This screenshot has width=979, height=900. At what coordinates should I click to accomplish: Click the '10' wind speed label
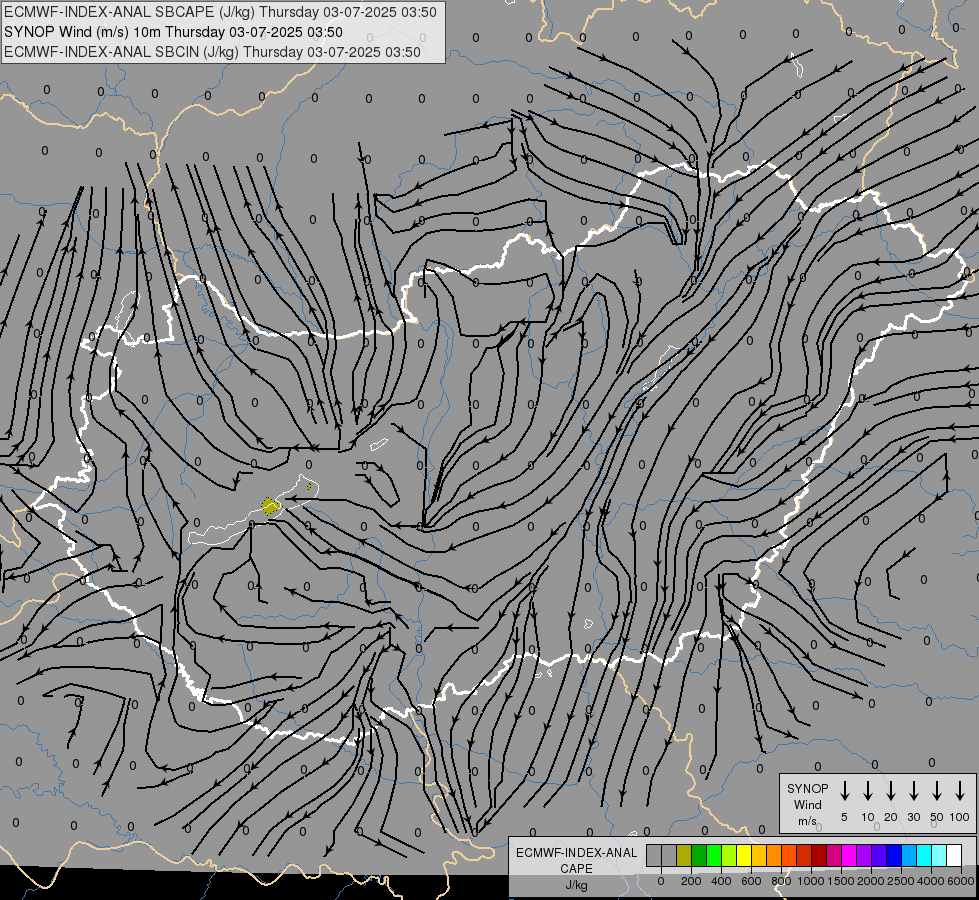pos(868,817)
